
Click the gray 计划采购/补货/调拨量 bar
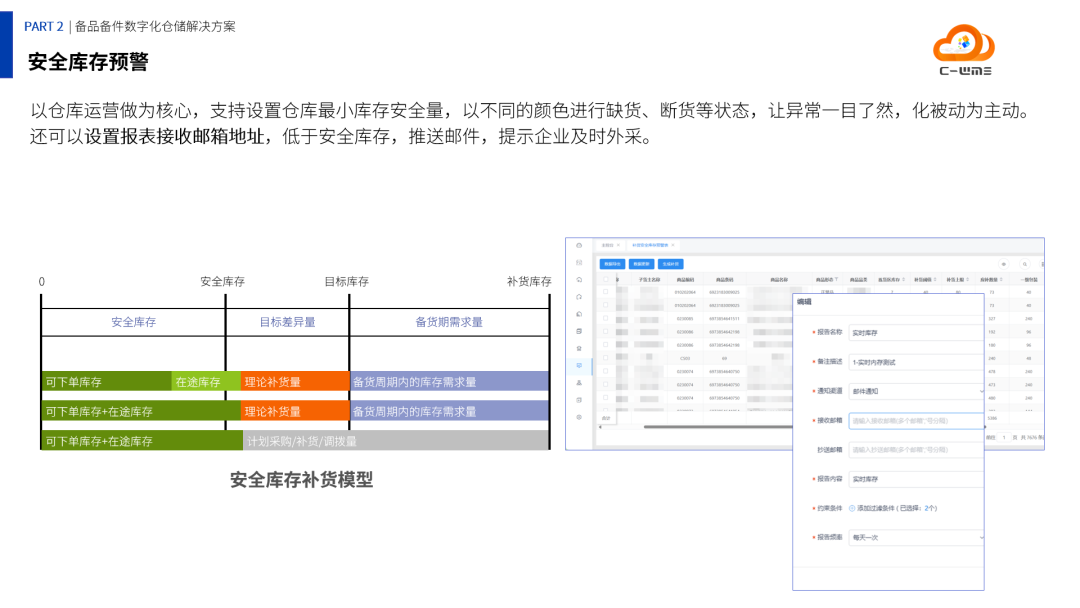click(x=396, y=441)
